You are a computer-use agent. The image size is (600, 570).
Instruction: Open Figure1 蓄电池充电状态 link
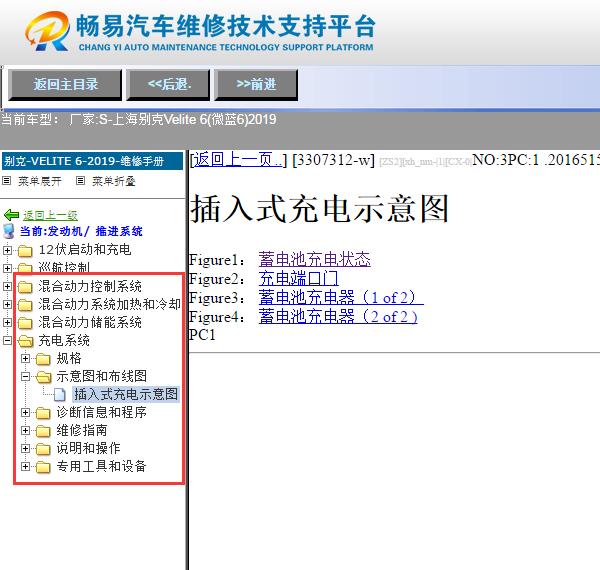315,259
